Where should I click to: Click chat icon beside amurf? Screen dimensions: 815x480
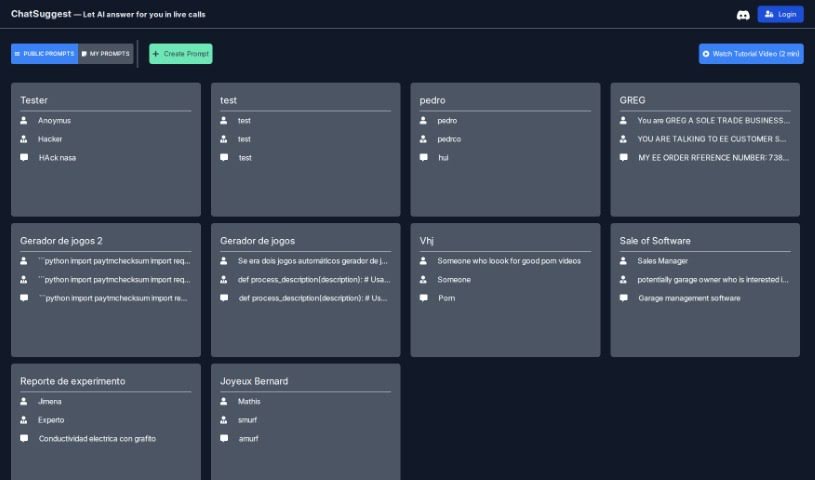click(224, 438)
